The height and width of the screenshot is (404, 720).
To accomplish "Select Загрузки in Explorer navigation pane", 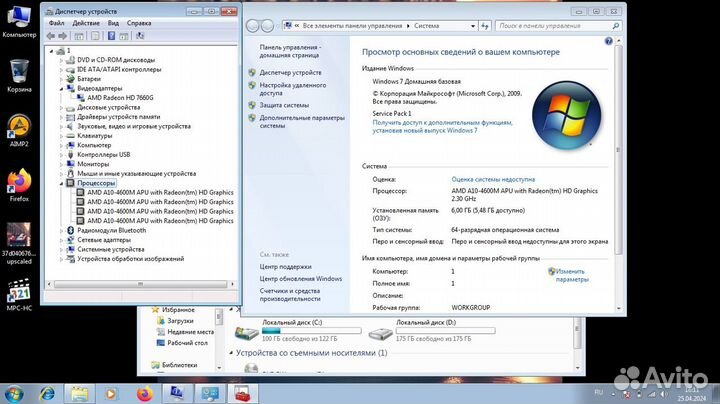I will [180, 321].
